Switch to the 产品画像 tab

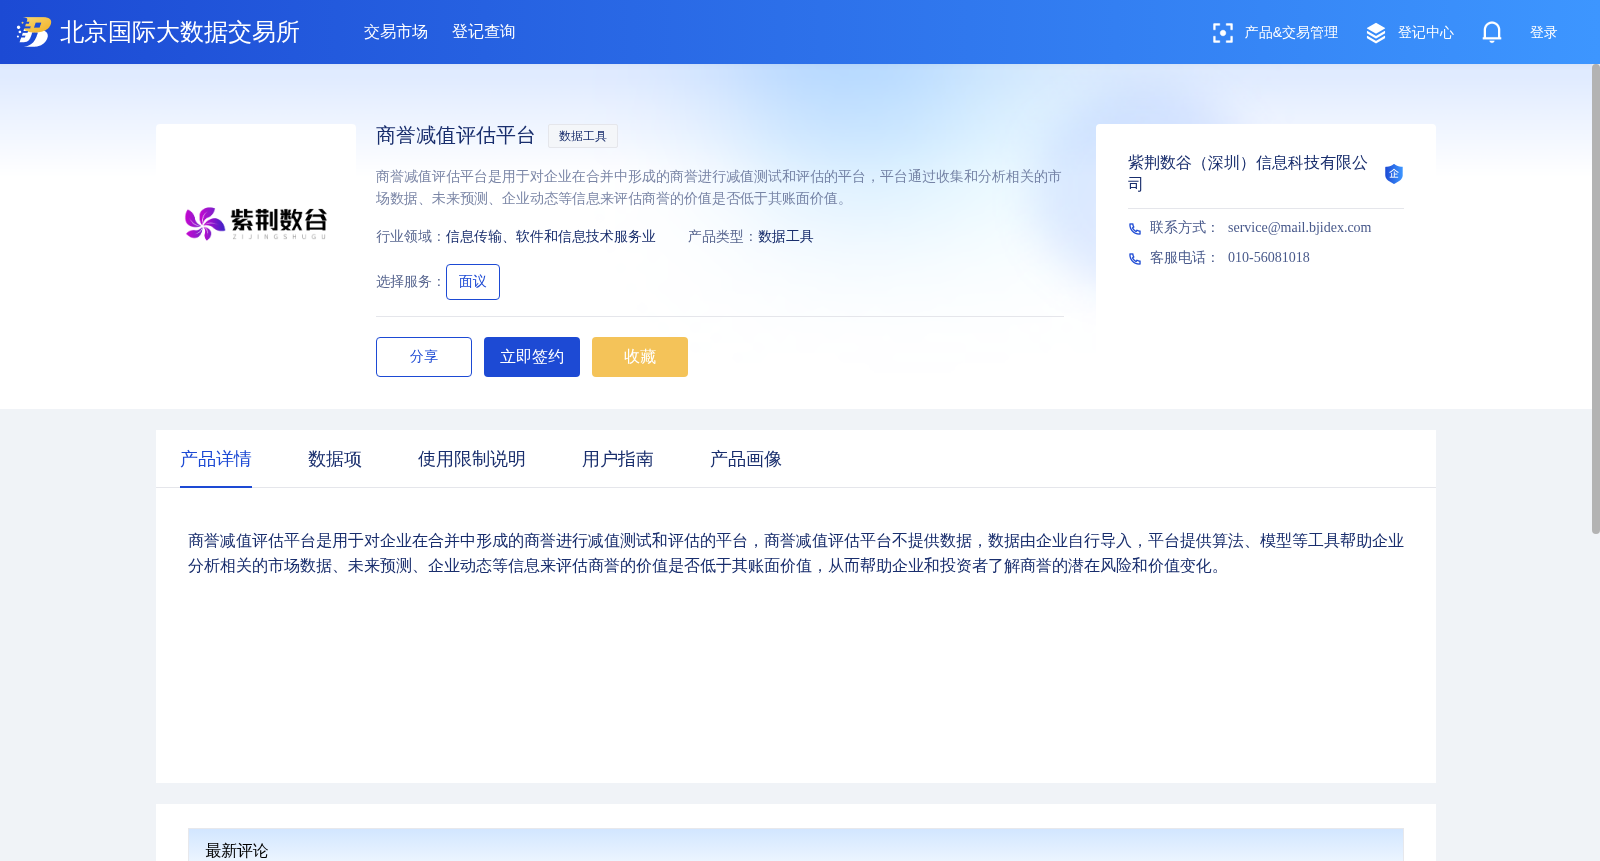(746, 459)
